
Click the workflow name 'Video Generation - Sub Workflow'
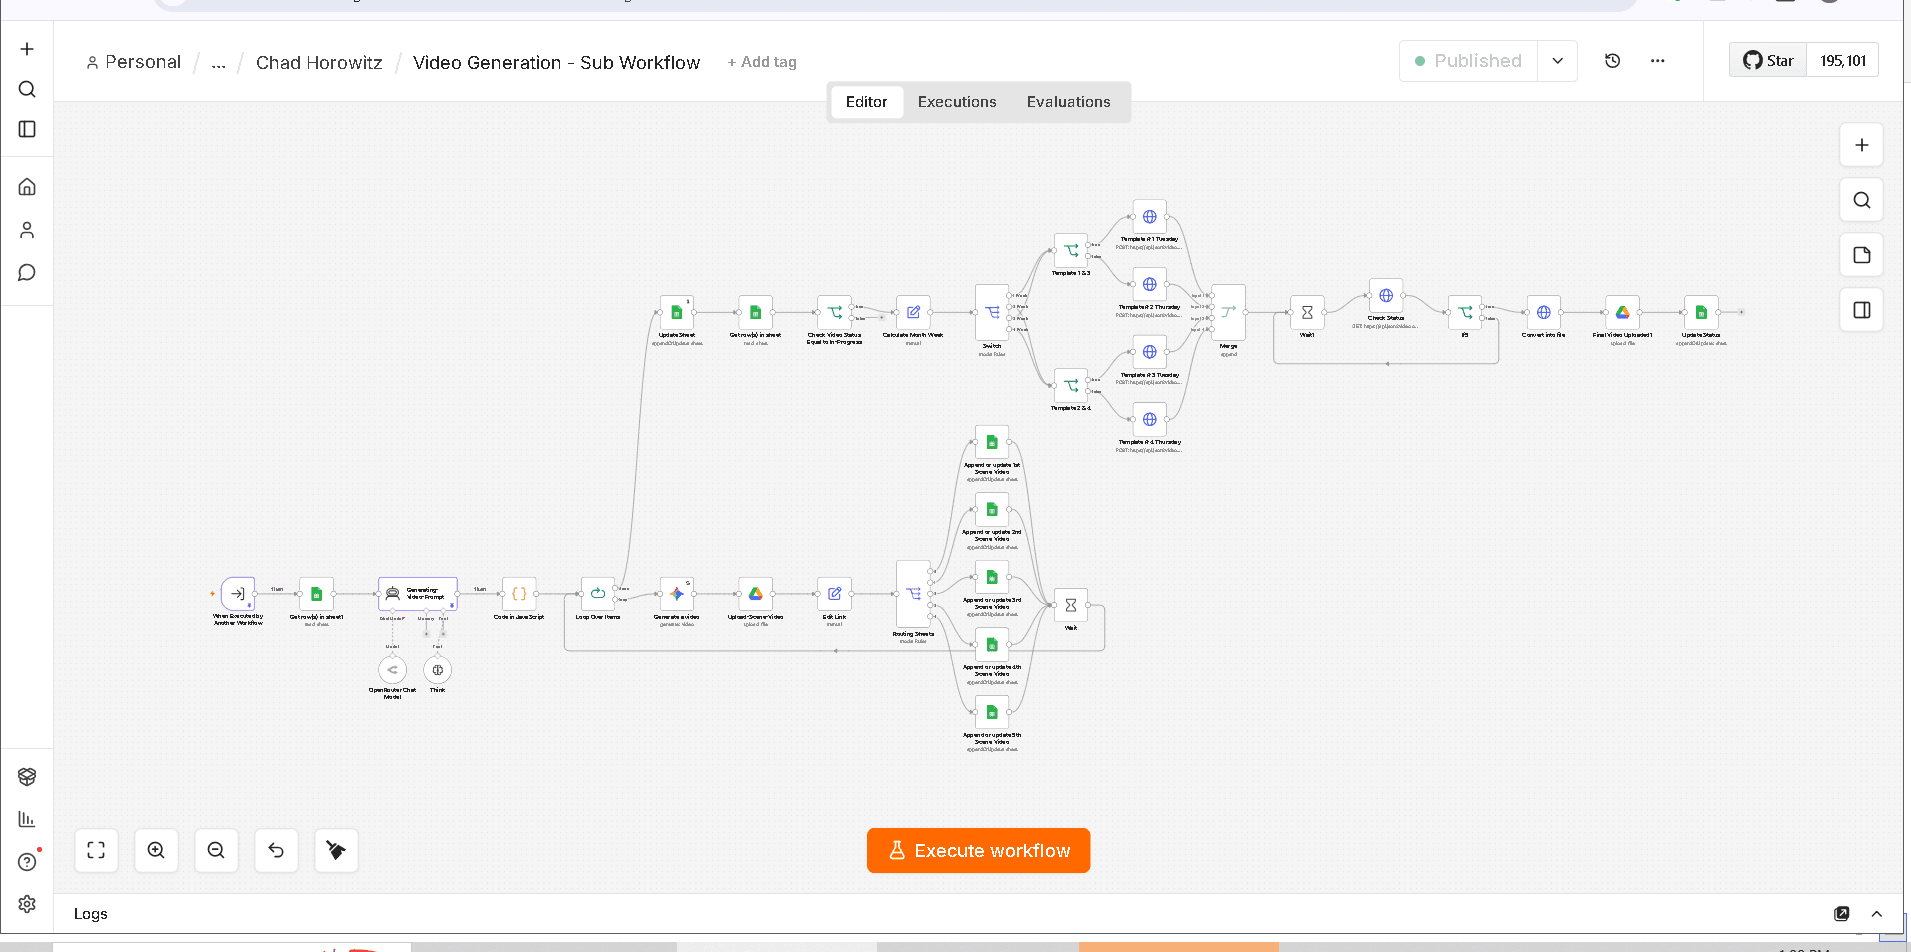[556, 62]
